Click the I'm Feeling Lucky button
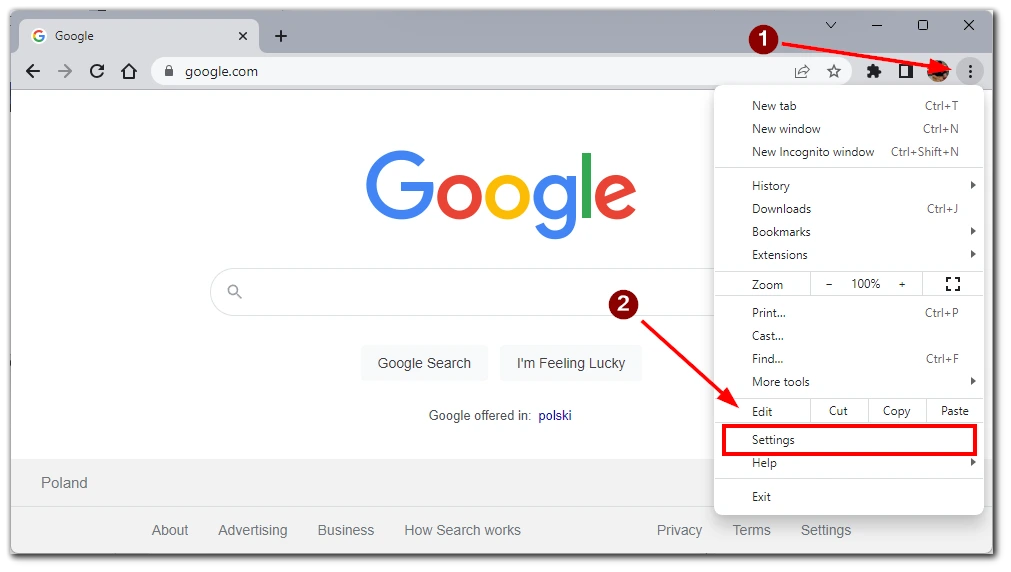Image resolution: width=1011 pixels, height=572 pixels. point(571,364)
